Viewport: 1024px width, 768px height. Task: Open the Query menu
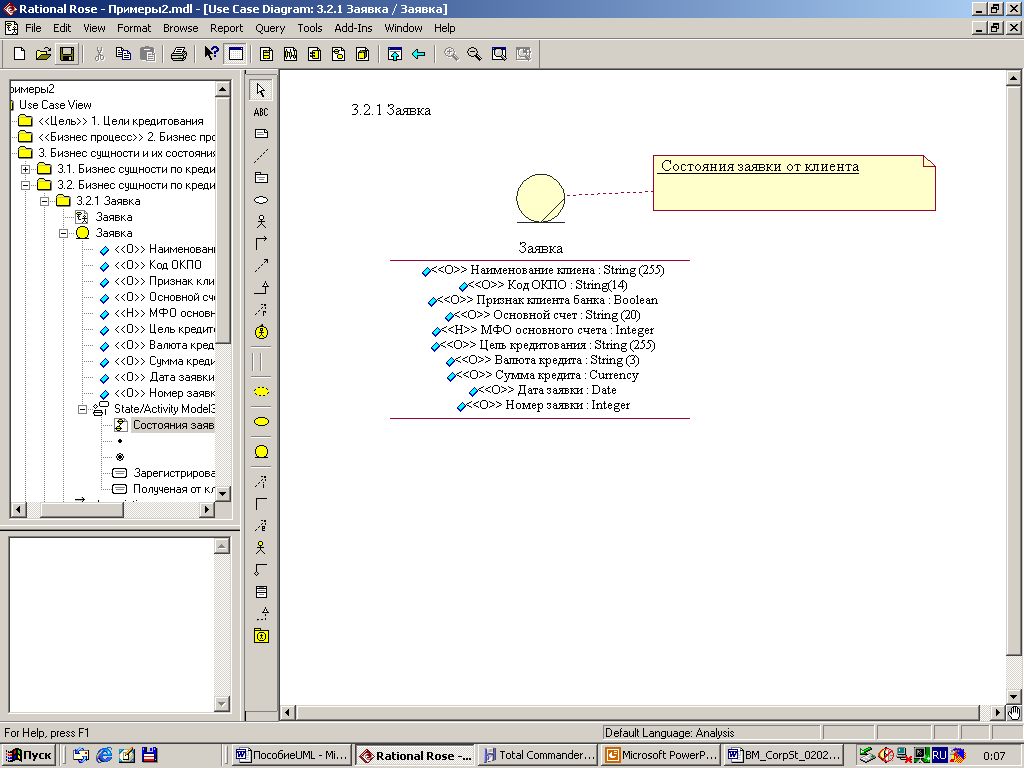(270, 28)
